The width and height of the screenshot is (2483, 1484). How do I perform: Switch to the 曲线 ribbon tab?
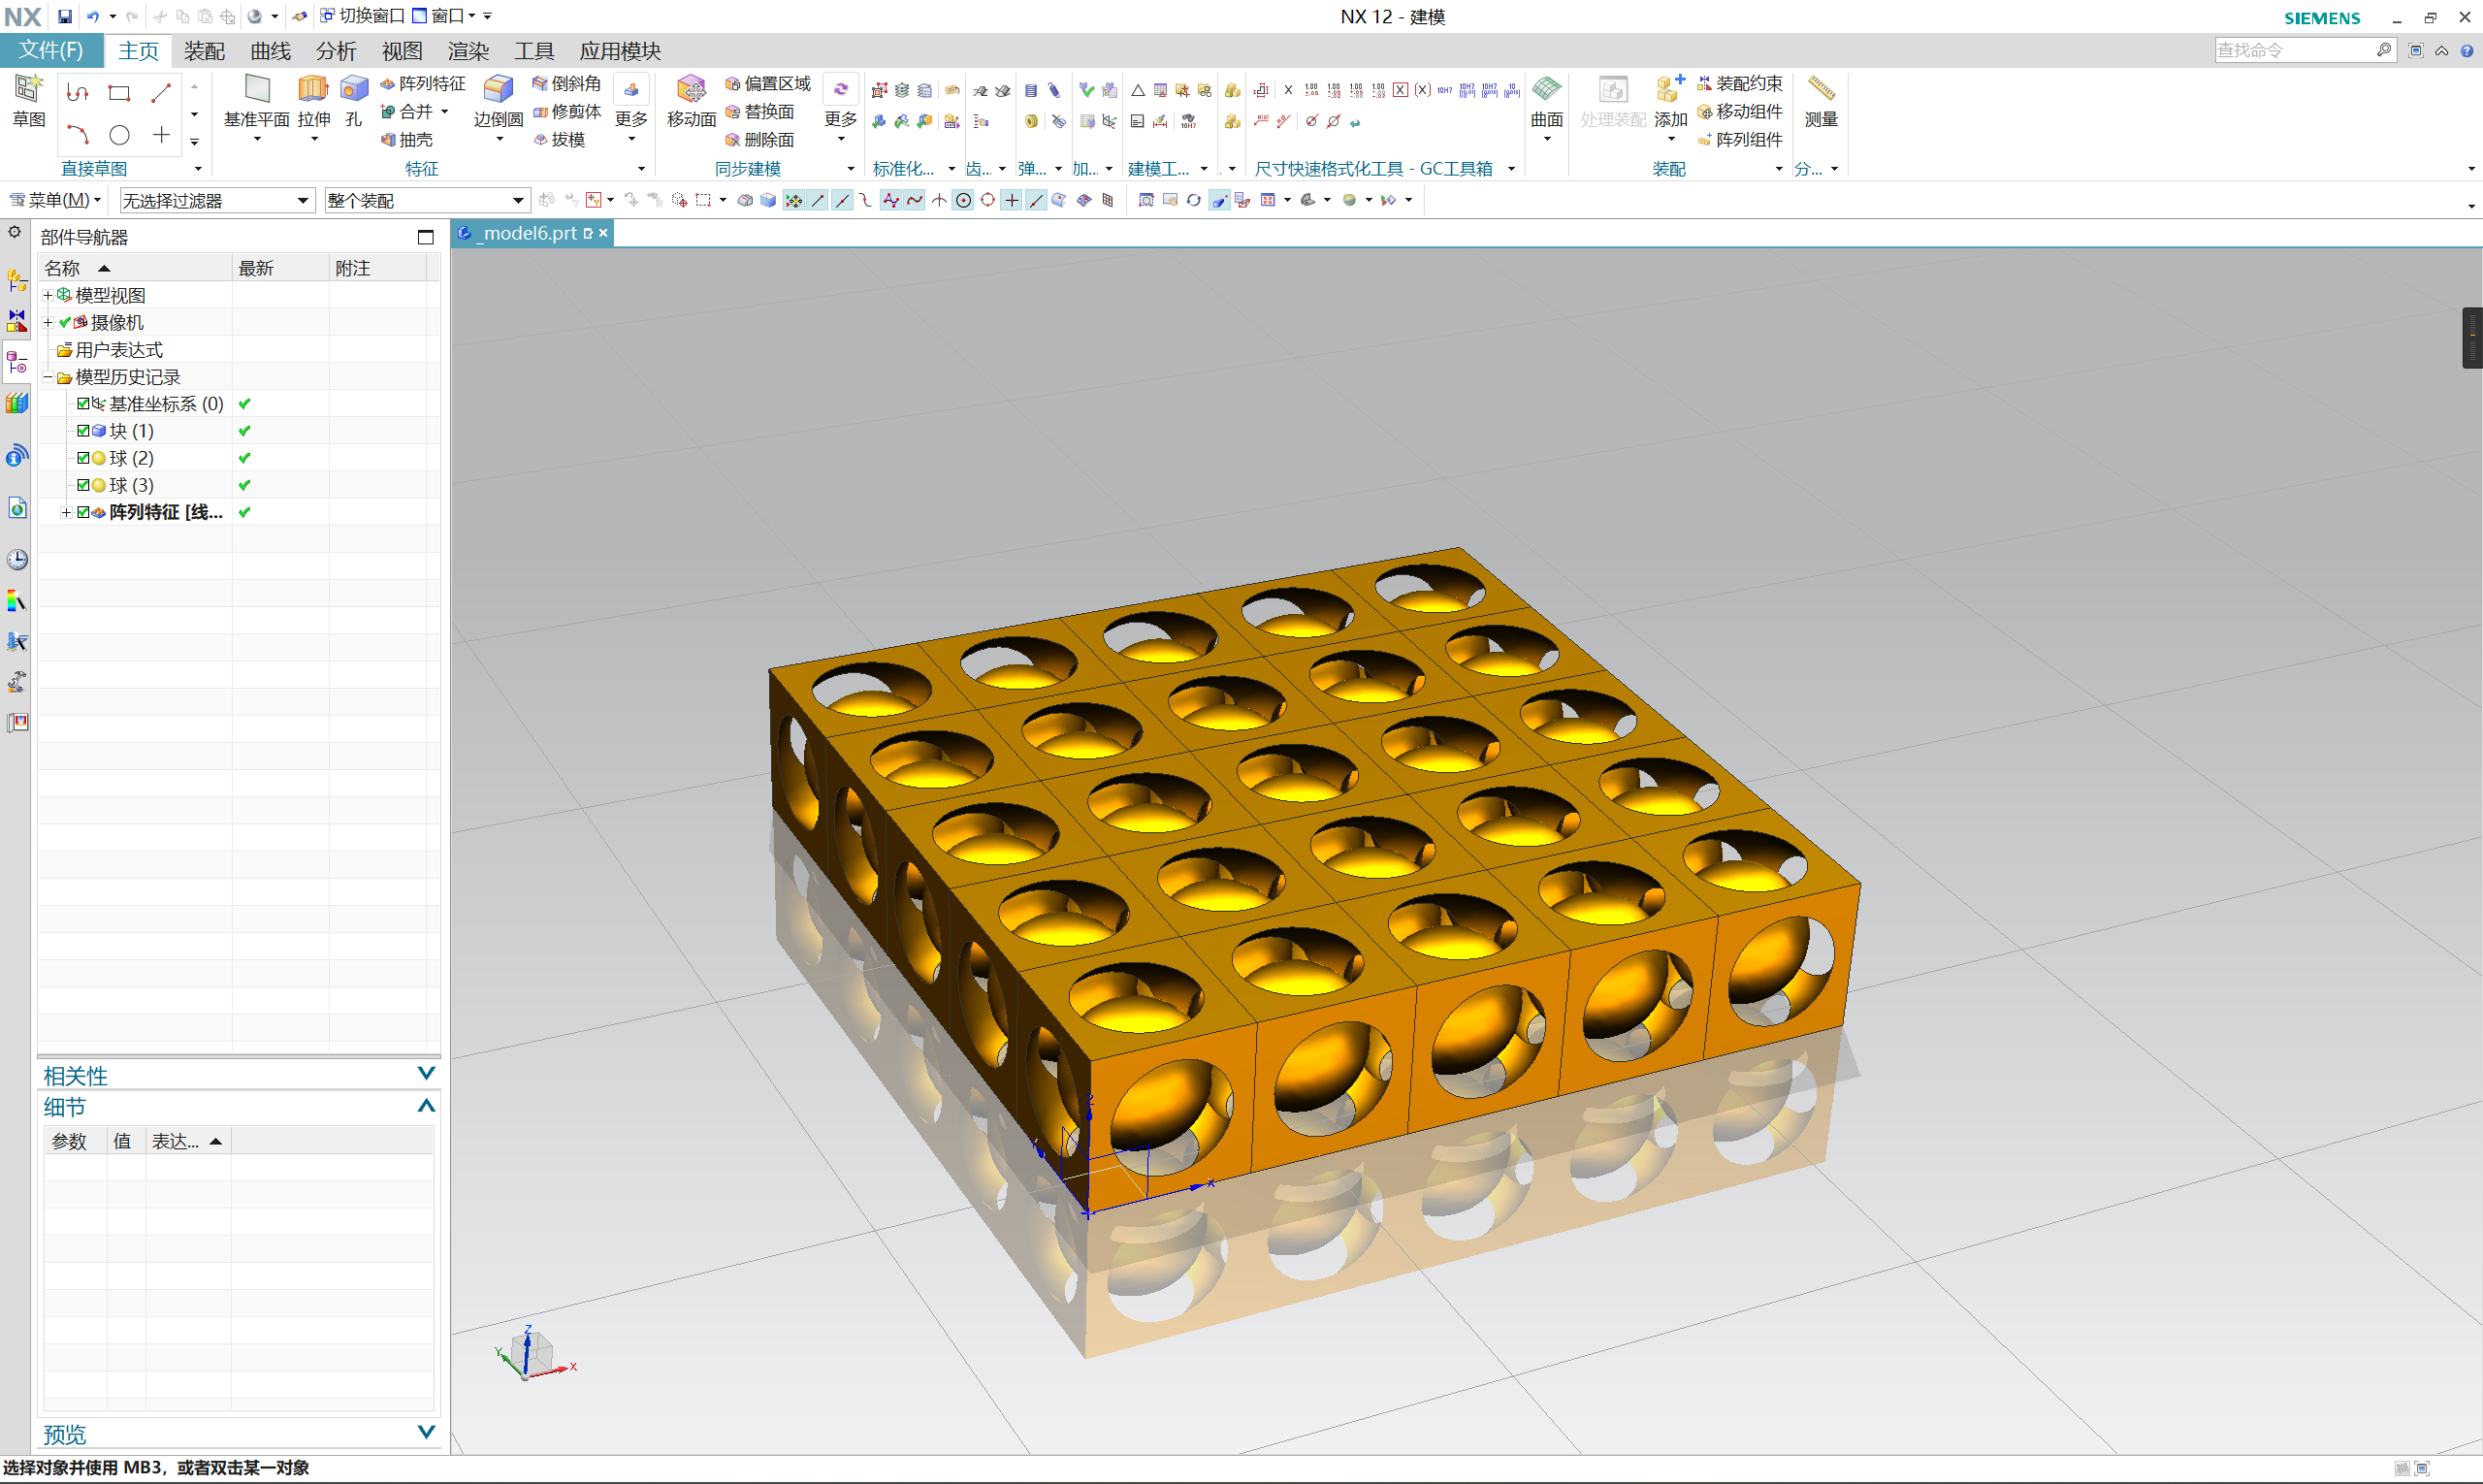pyautogui.click(x=270, y=51)
